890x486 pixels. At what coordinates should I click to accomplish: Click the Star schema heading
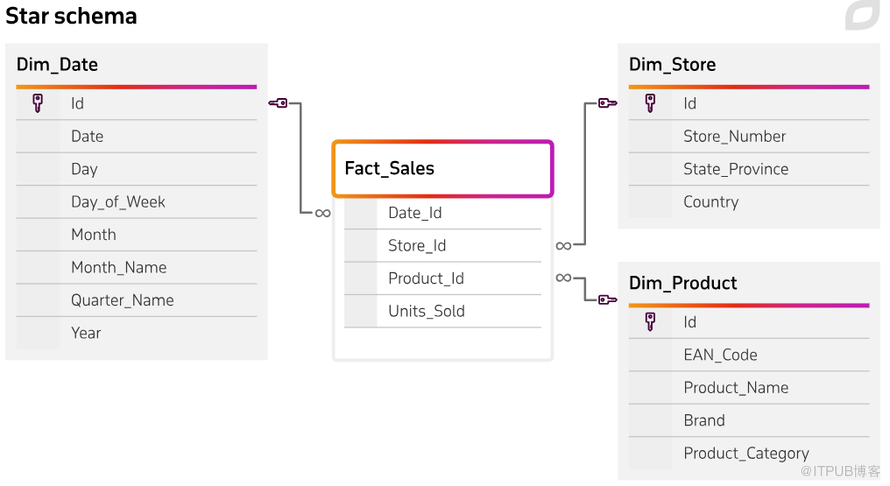pyautogui.click(x=71, y=16)
